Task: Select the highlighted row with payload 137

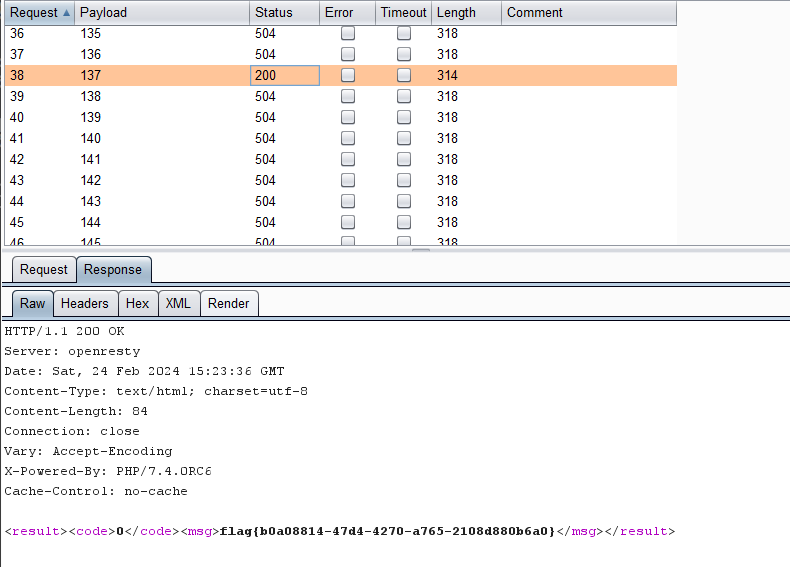Action: pos(160,75)
